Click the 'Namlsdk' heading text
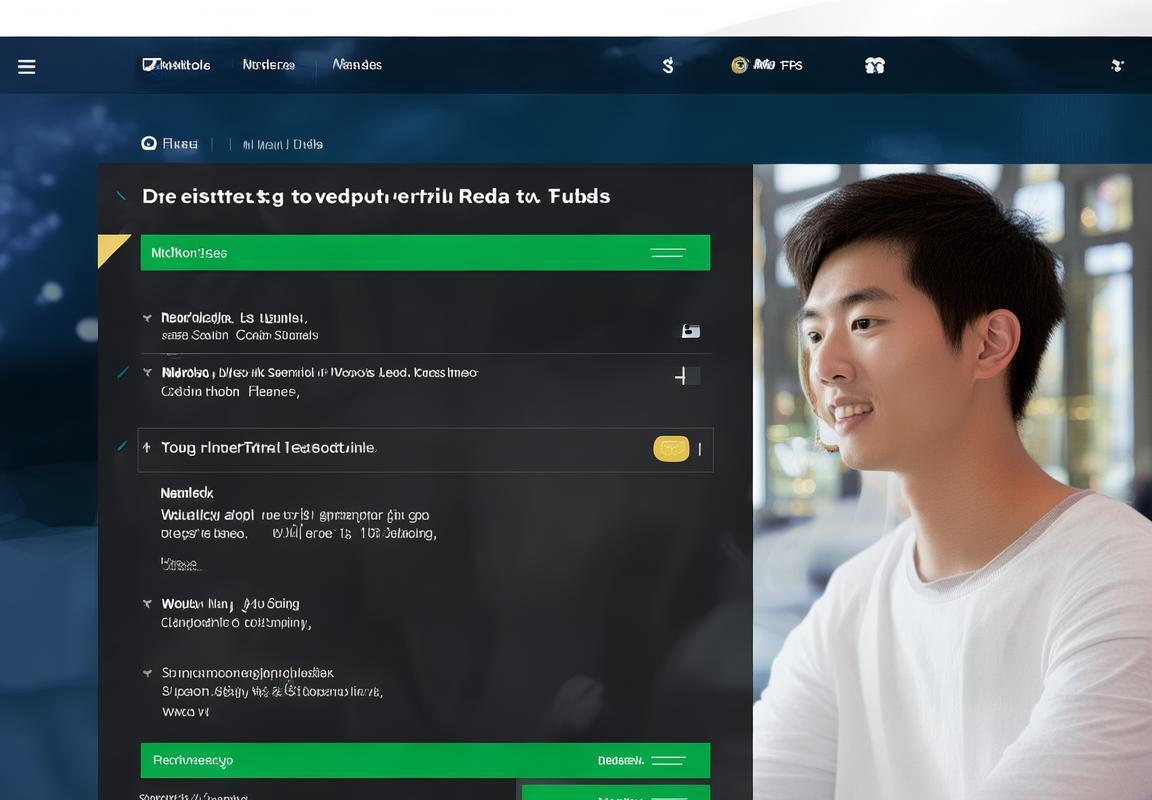Viewport: 1152px width, 800px height. tap(187, 493)
